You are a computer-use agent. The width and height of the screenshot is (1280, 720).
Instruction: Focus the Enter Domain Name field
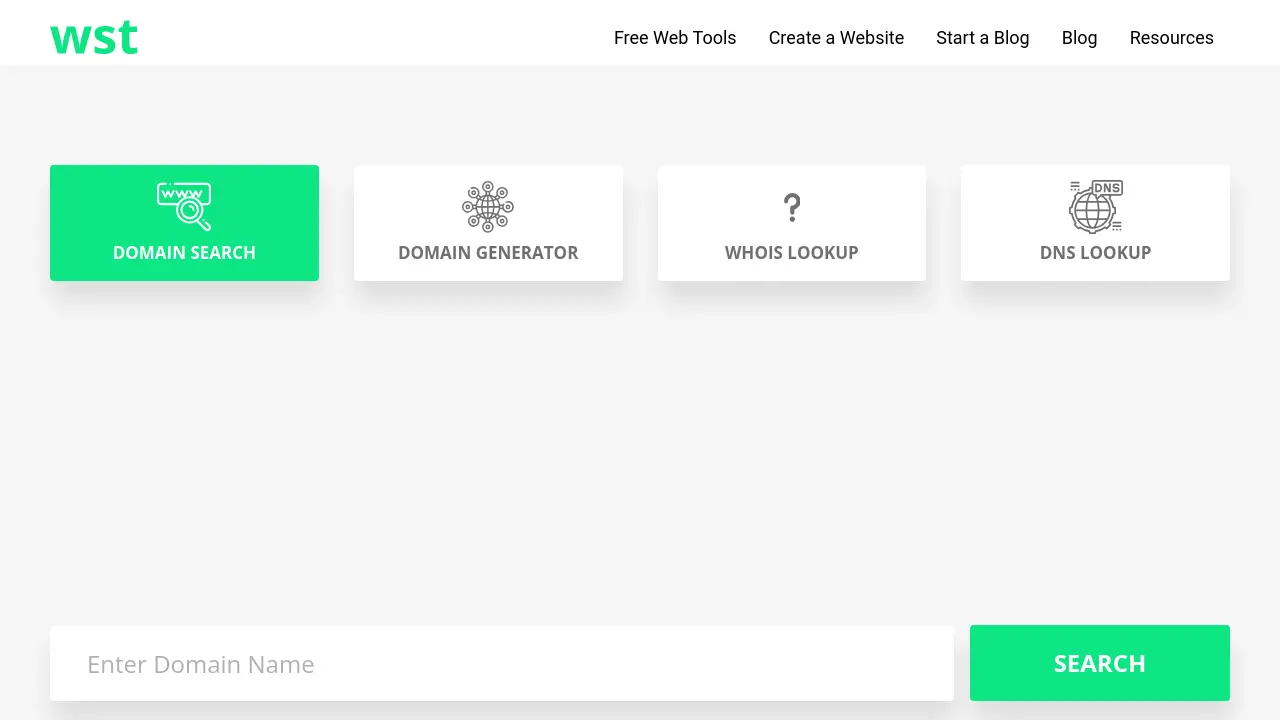point(502,664)
